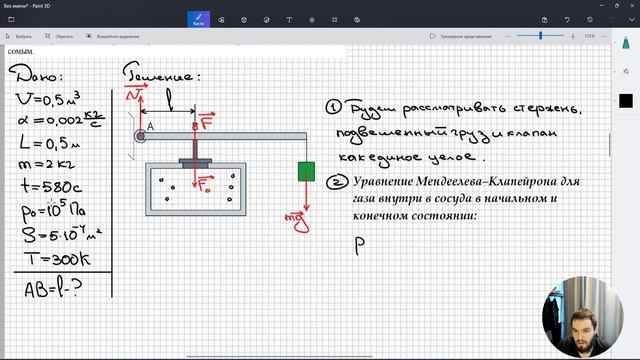Open the Effects tool
The height and width of the screenshot is (360, 640).
tap(312, 20)
